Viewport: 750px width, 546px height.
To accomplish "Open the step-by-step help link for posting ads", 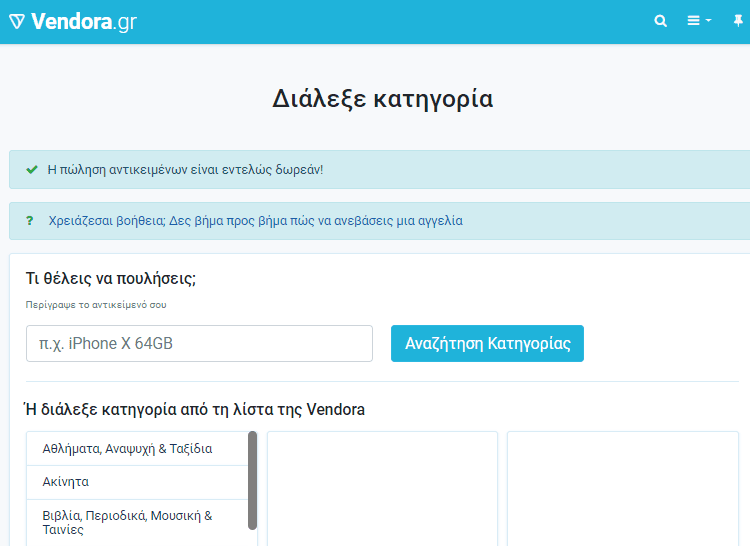I will click(255, 220).
